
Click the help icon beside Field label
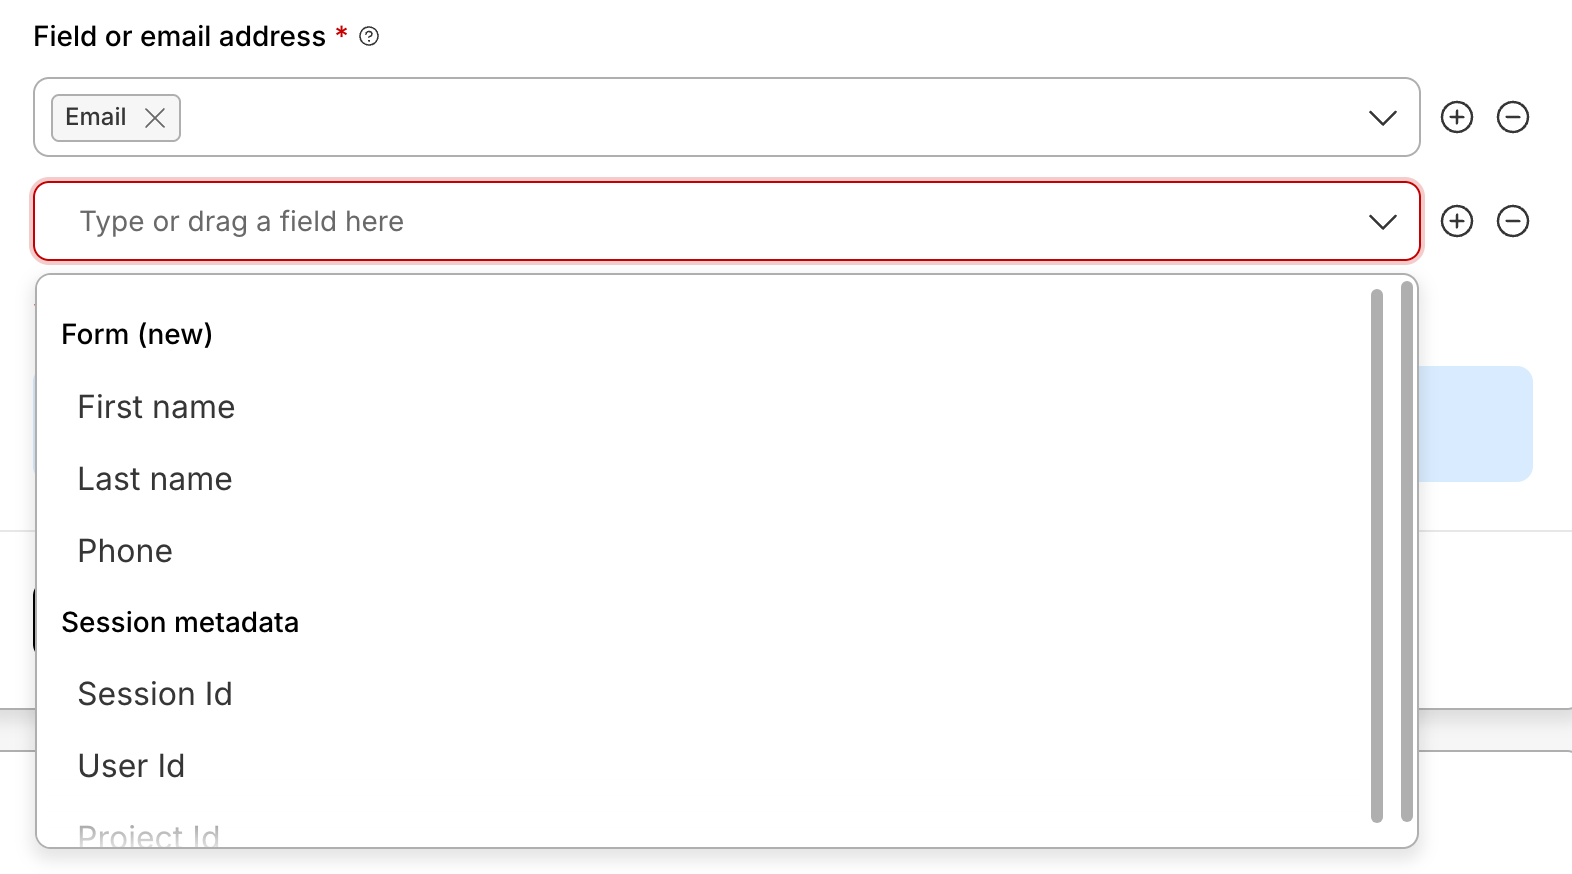click(369, 37)
